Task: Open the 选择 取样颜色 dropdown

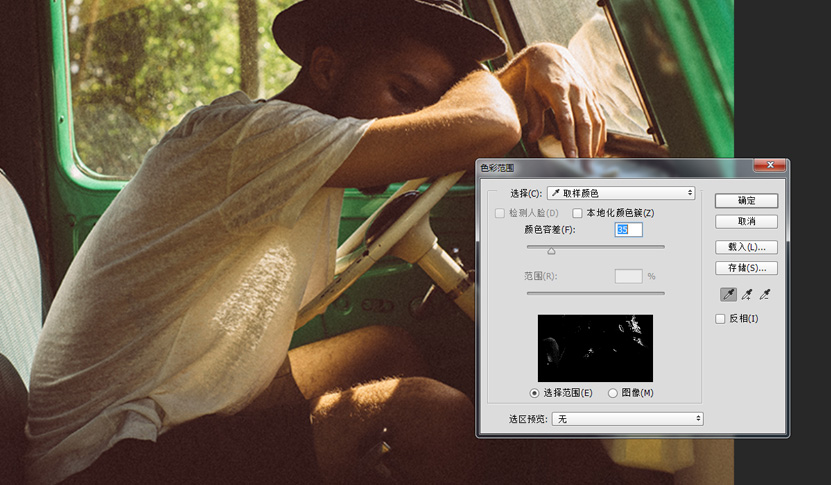Action: click(621, 193)
